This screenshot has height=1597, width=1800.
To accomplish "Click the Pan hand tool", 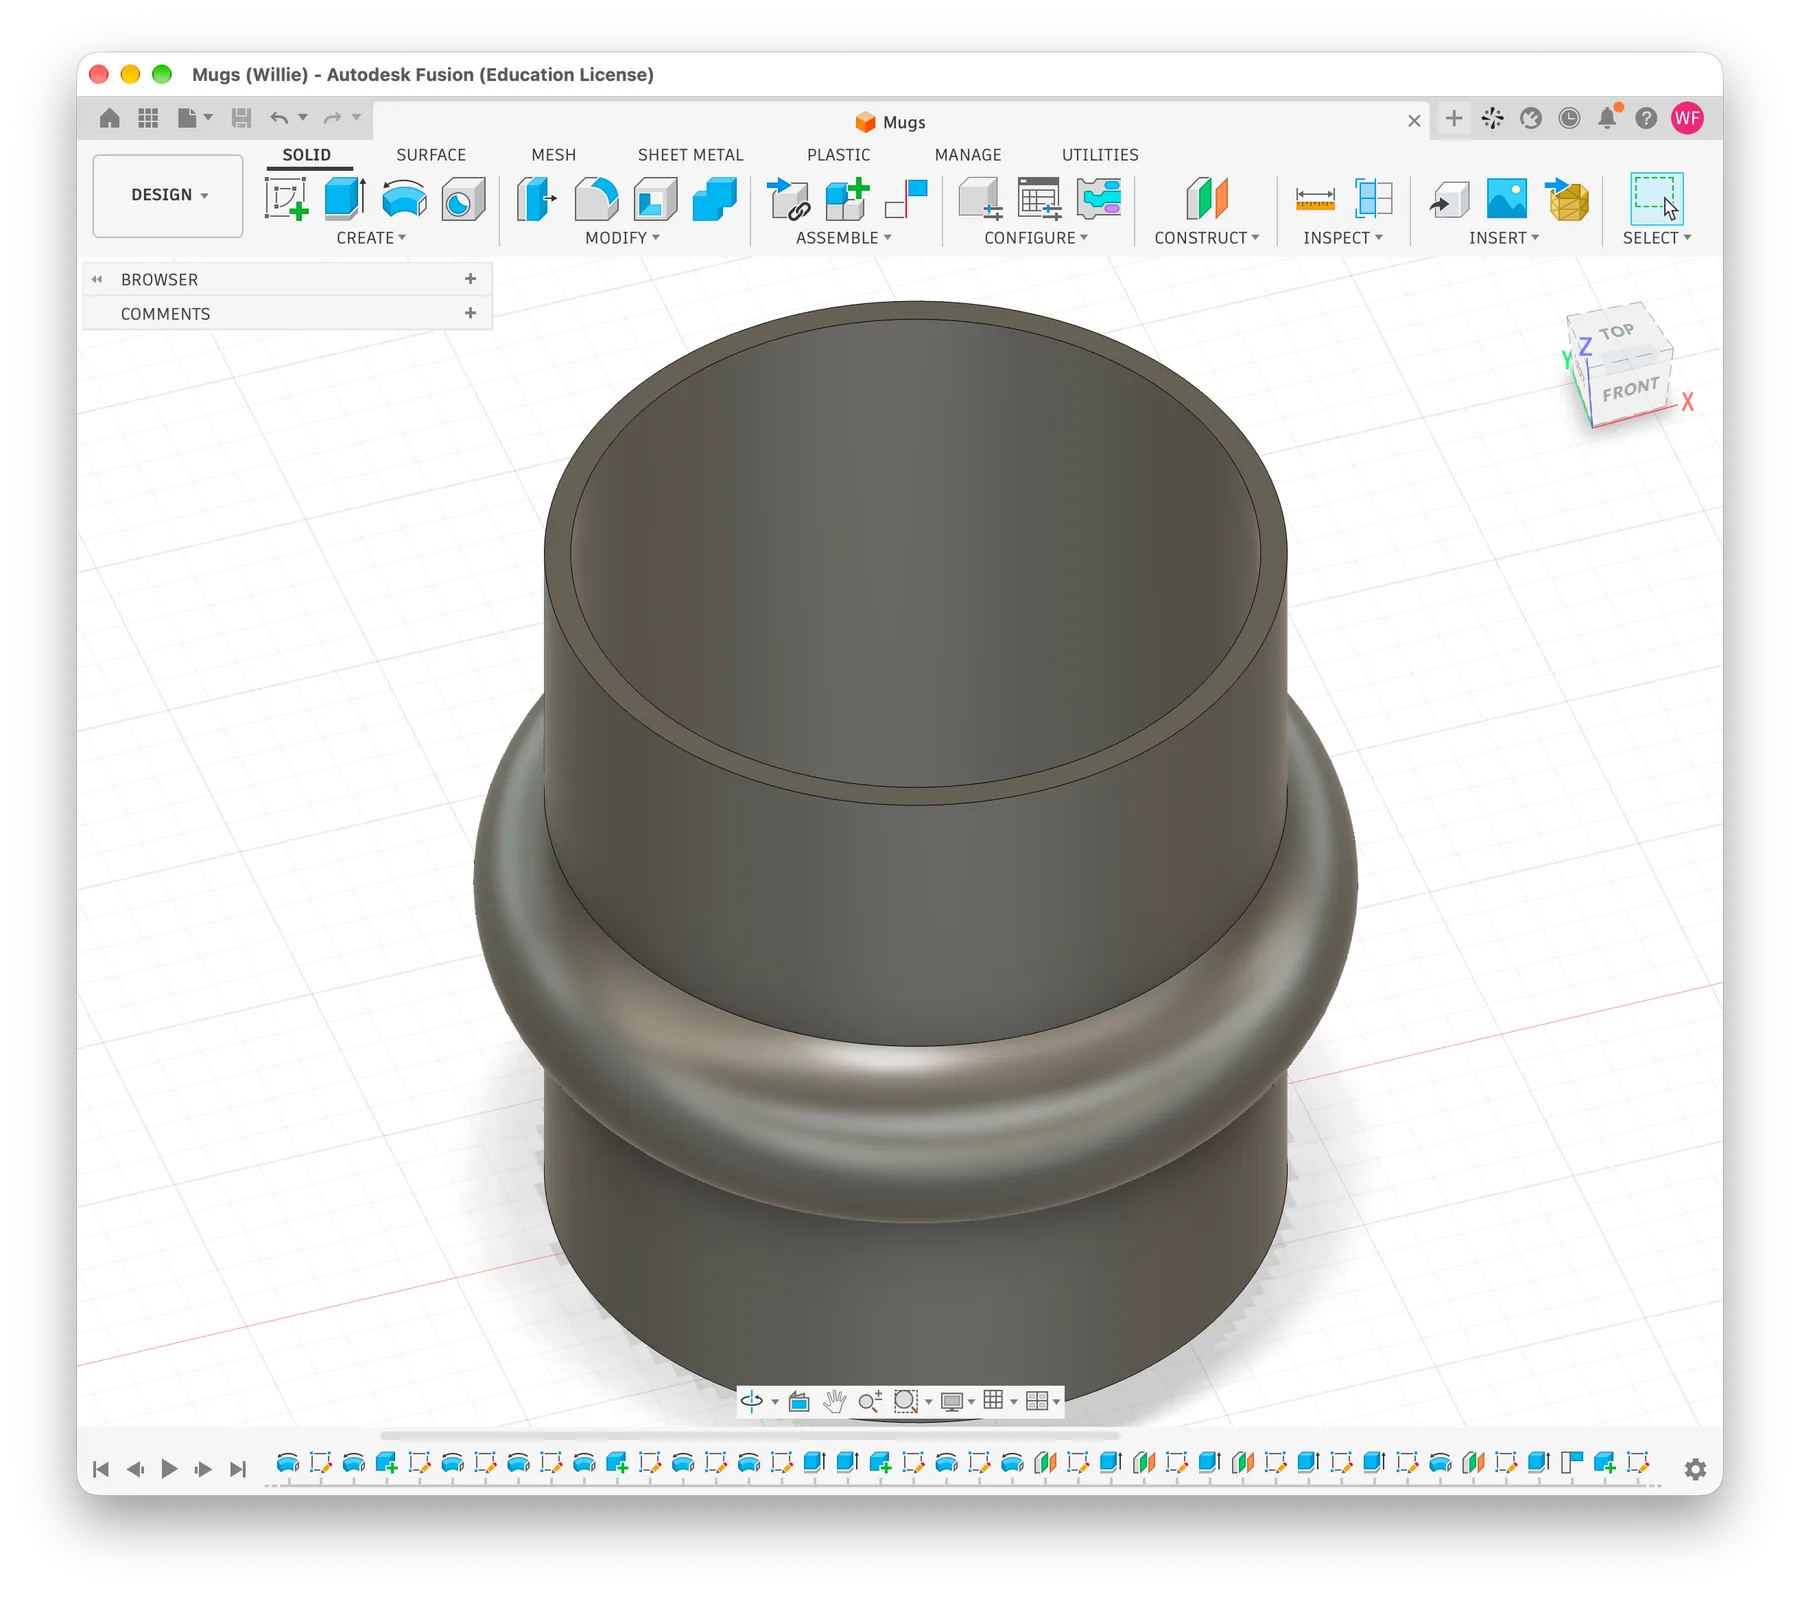I will [834, 1401].
